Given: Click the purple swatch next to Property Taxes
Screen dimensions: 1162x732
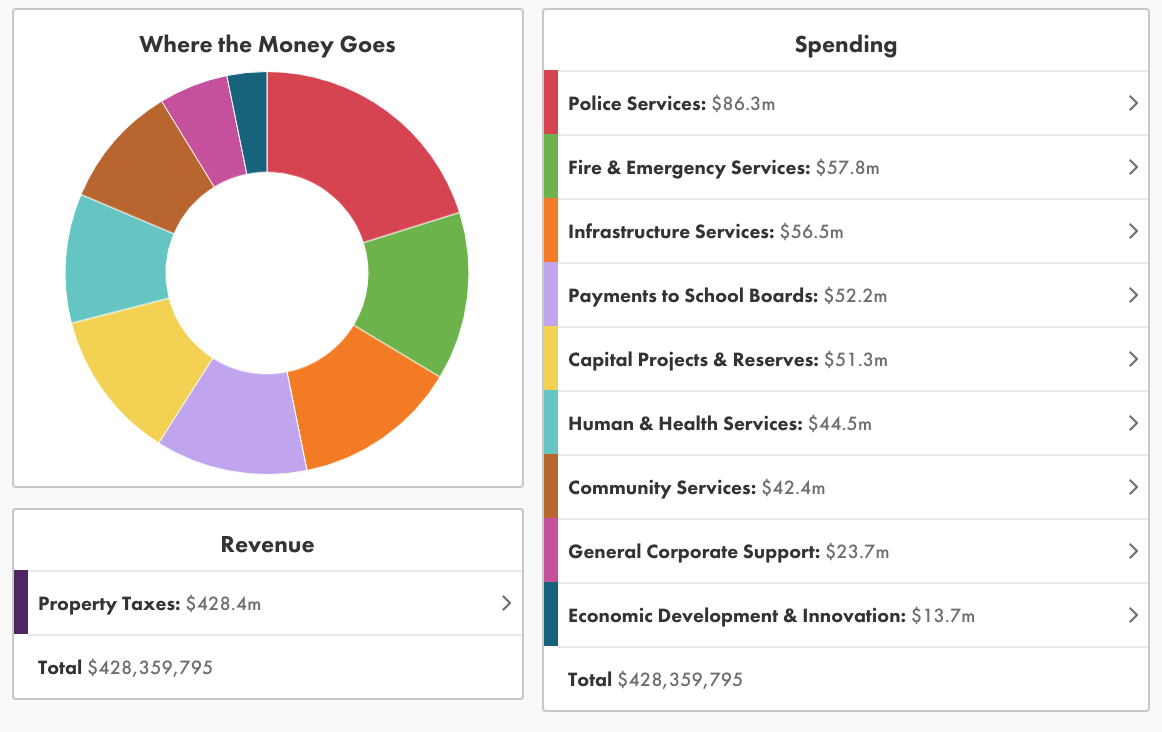Looking at the screenshot, I should point(20,603).
